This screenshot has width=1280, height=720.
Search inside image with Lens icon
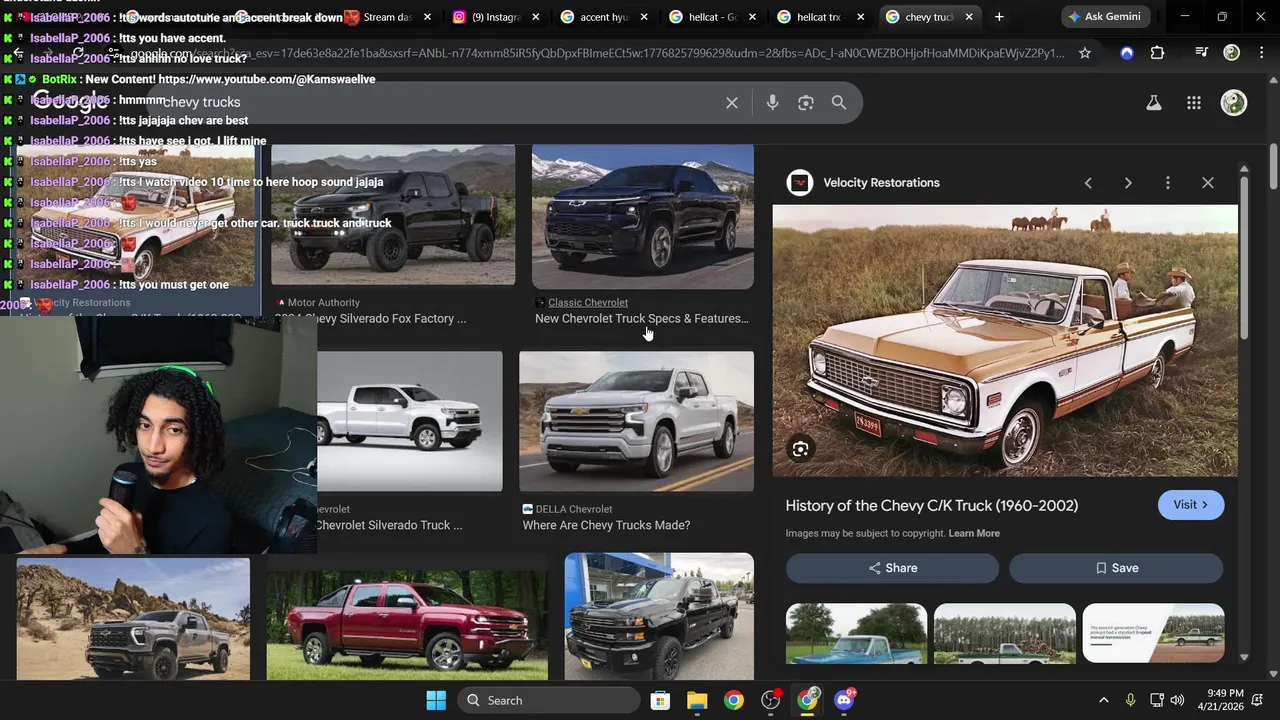[800, 450]
